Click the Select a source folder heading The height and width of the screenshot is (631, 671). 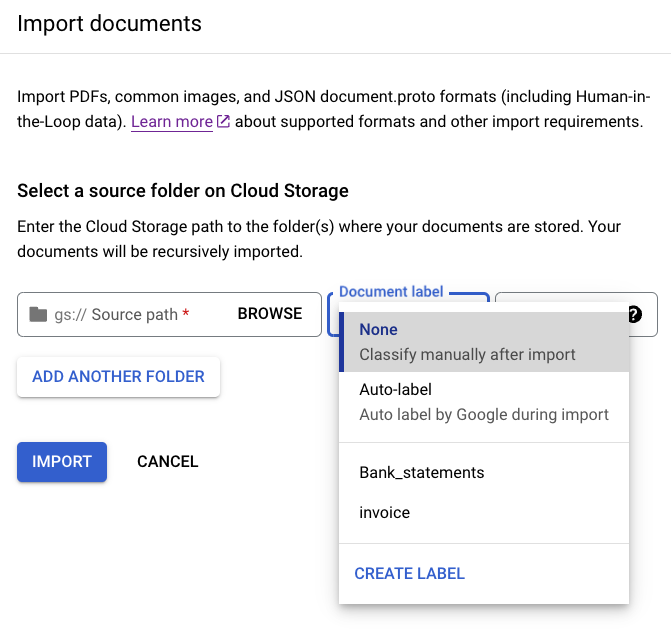[x=183, y=190]
